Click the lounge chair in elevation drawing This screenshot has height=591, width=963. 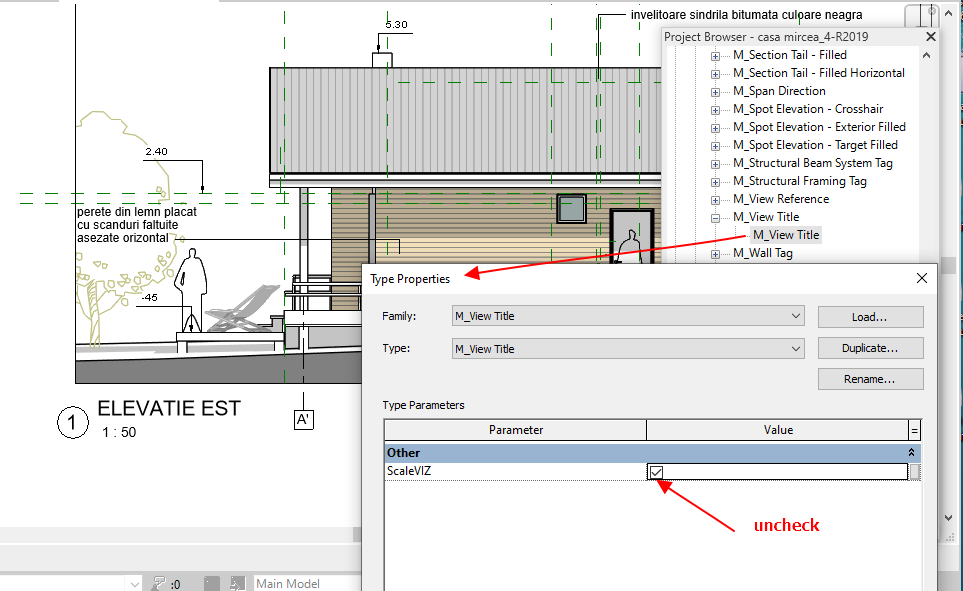click(x=243, y=309)
